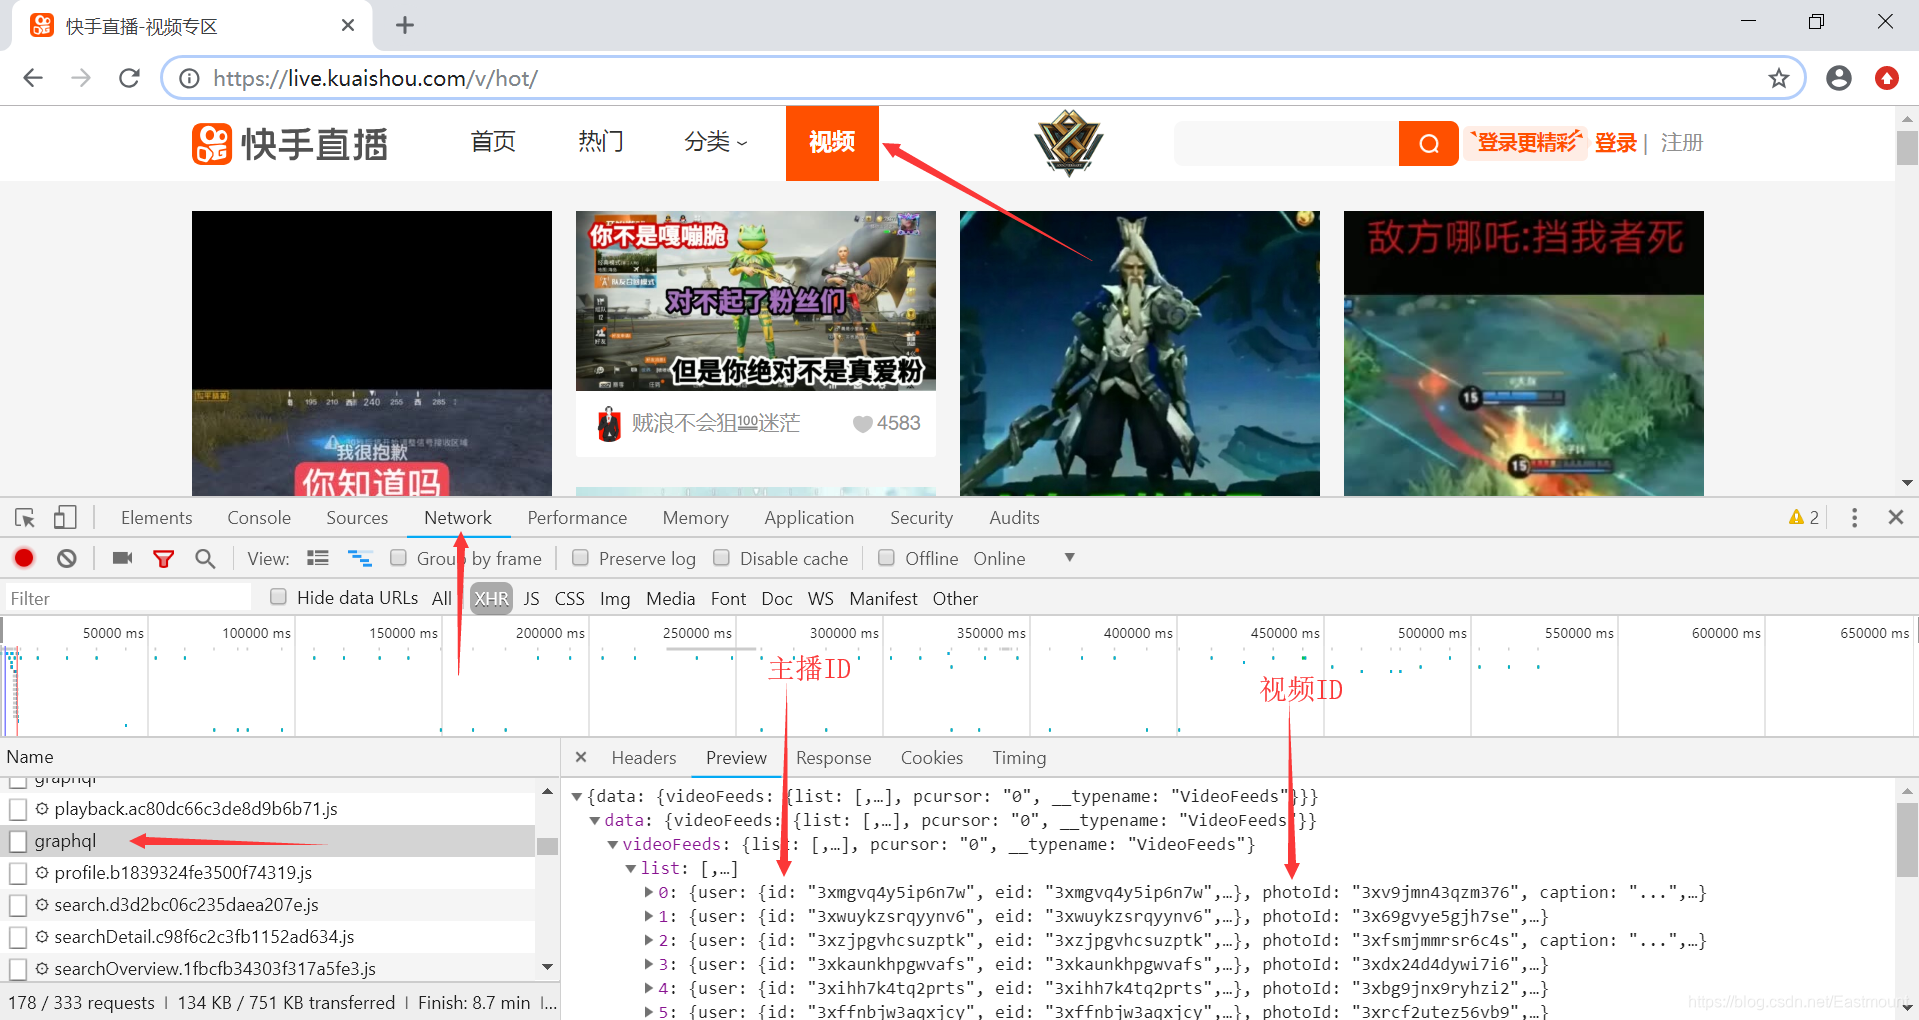Click the 热门 navigation link
The image size is (1919, 1020).
(x=601, y=142)
